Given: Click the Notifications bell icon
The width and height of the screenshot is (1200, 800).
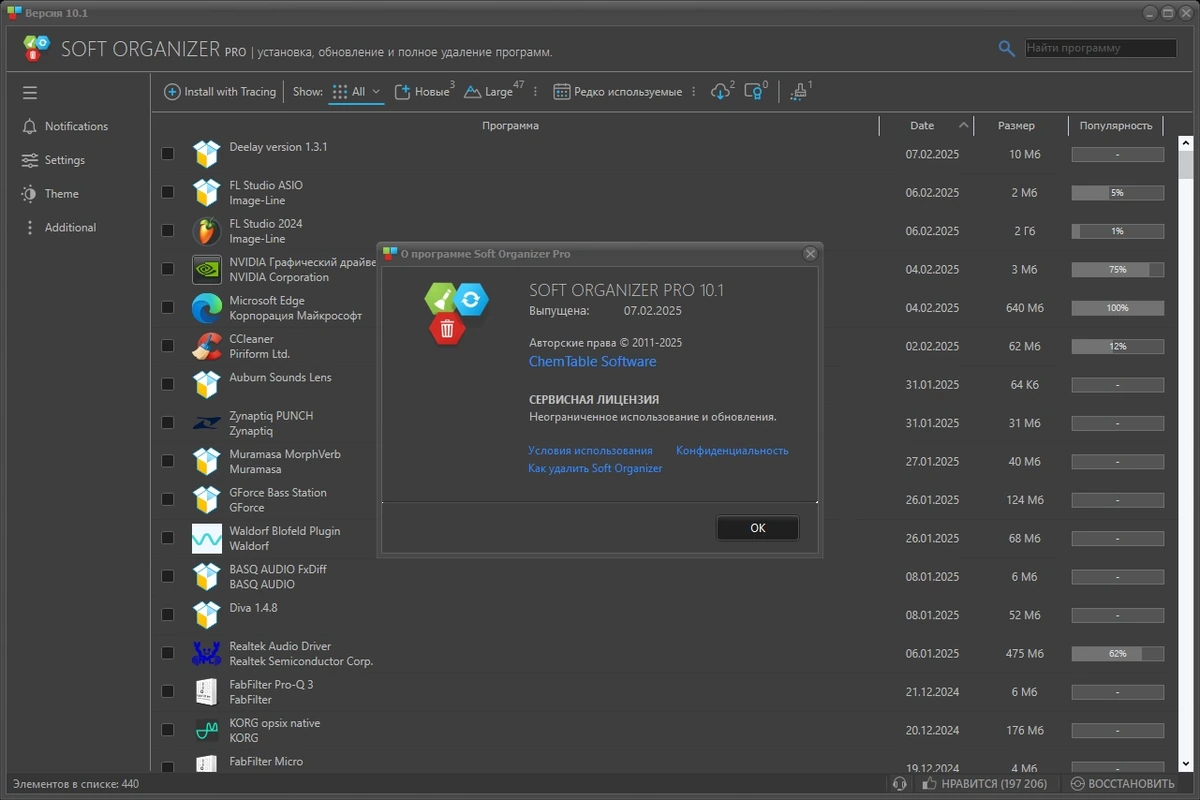Looking at the screenshot, I should (x=29, y=126).
